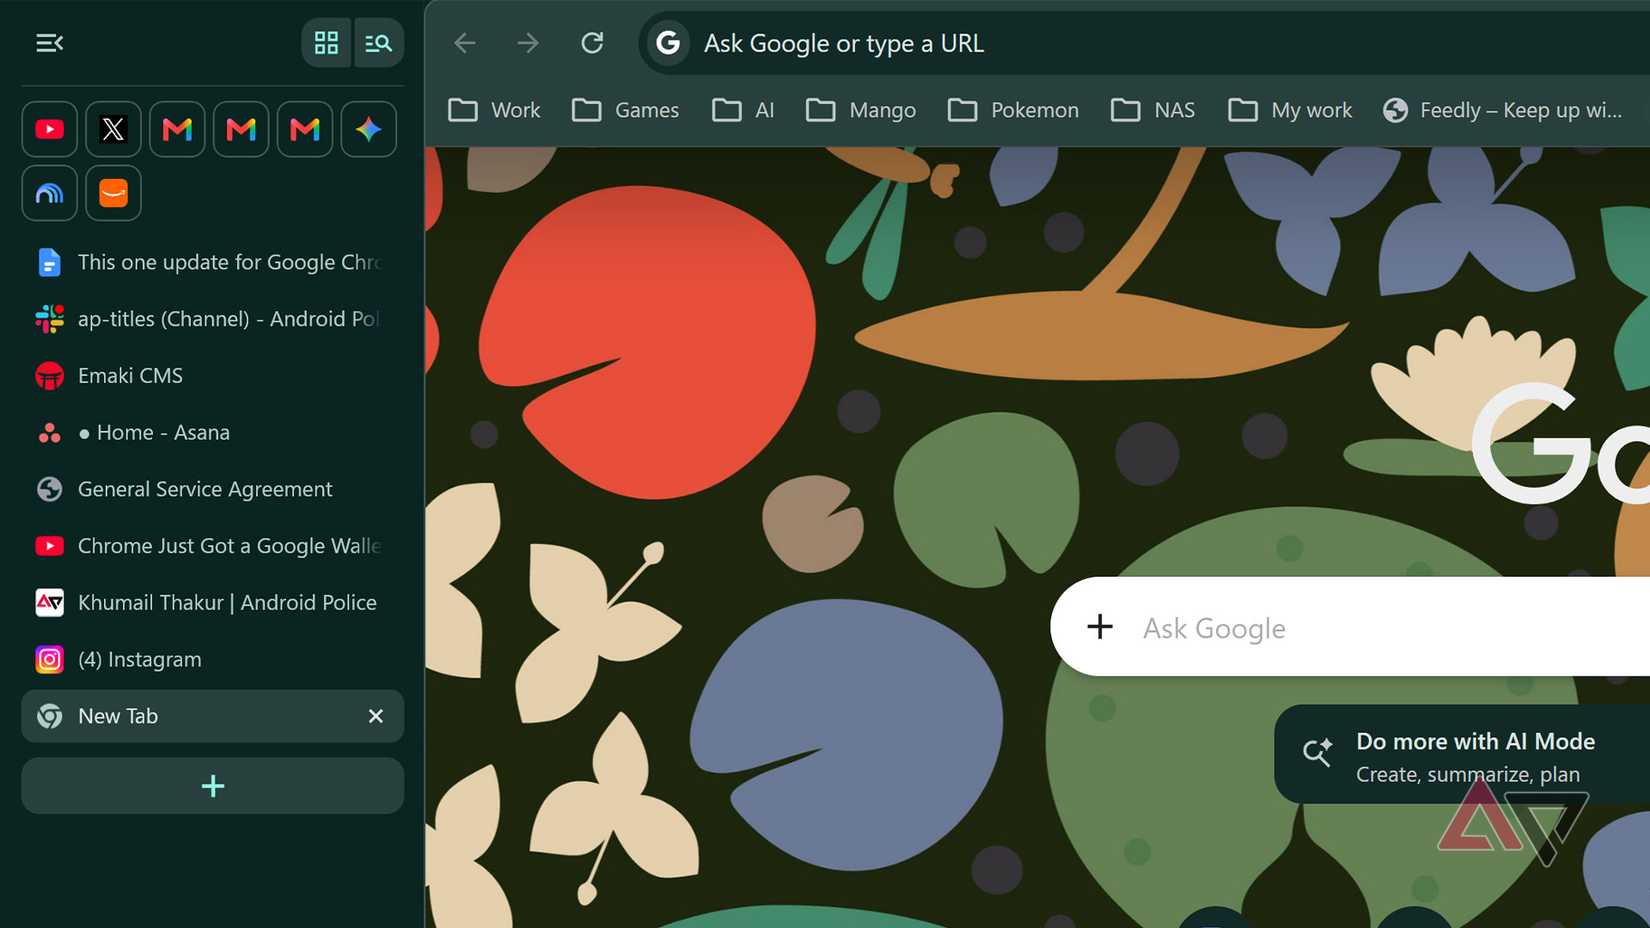Open the NAS bookmarks folder

[x=1153, y=110]
